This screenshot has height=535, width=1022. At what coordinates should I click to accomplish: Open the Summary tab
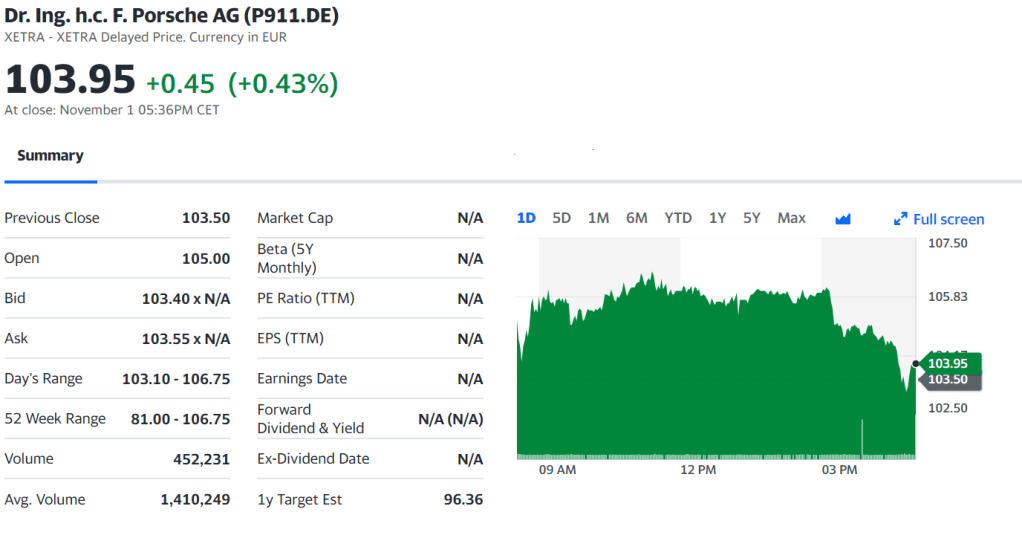pos(50,156)
